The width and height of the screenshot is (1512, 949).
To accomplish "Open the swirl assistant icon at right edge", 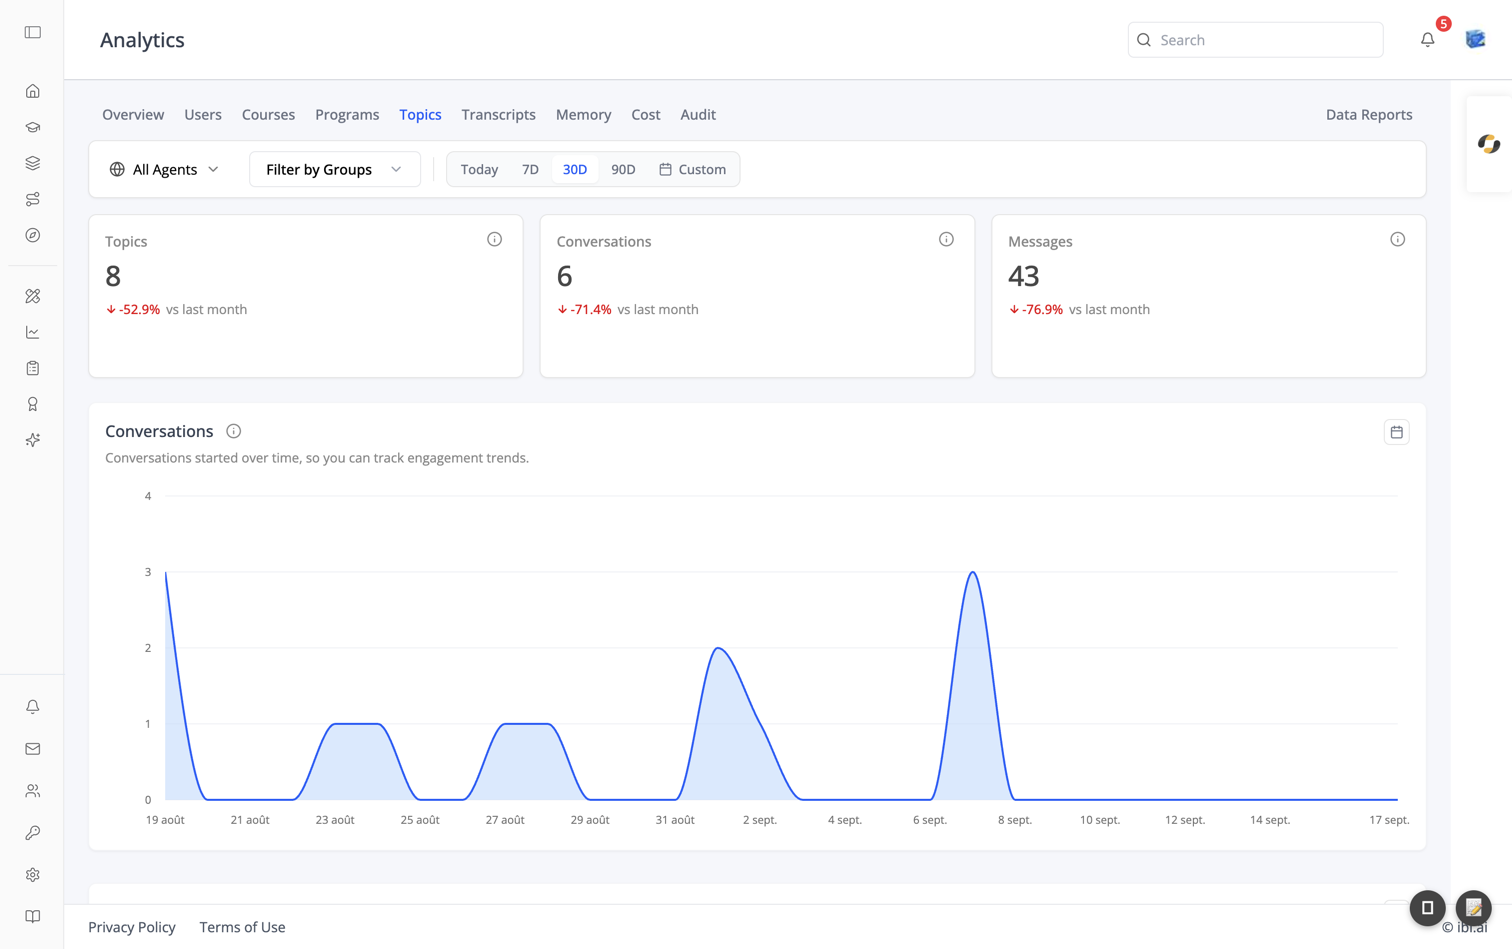I will click(1489, 144).
